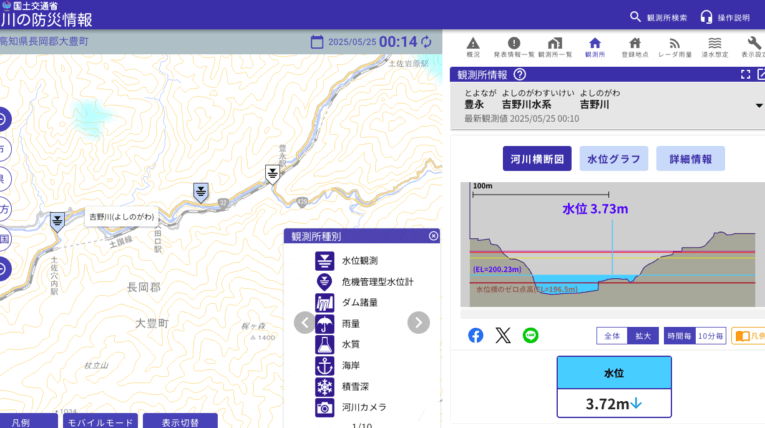Click the highlighted water level marker on map
The width and height of the screenshot is (765, 428).
[201, 192]
